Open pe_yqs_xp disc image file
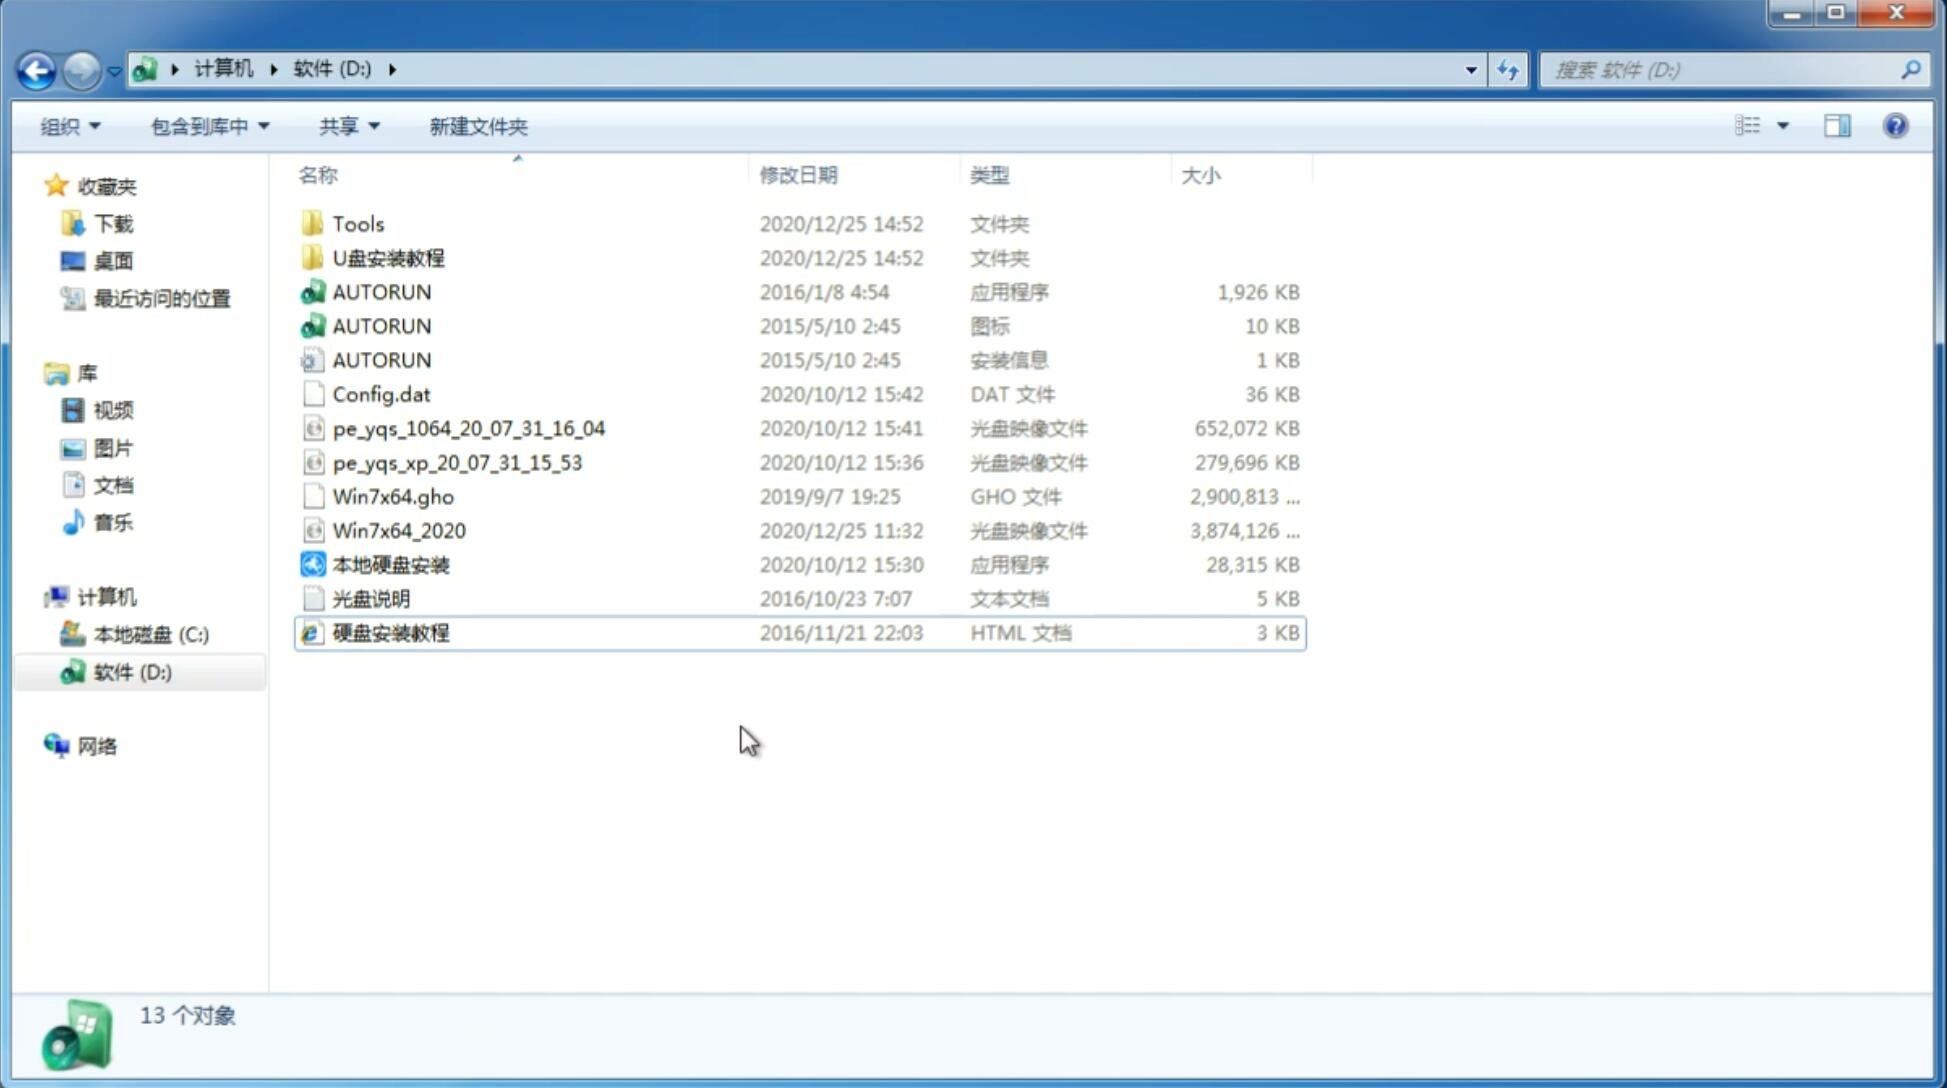This screenshot has height=1088, width=1947. click(457, 462)
